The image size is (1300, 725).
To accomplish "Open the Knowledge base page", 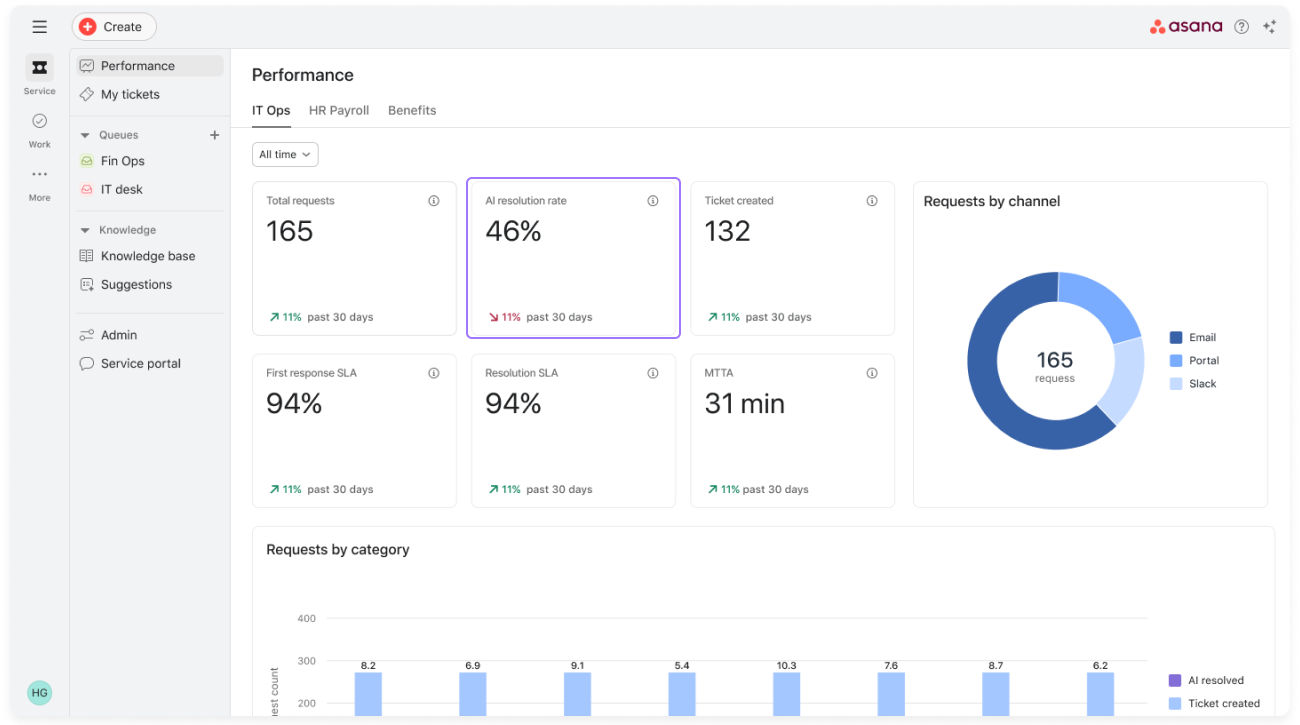I will pyautogui.click(x=149, y=256).
